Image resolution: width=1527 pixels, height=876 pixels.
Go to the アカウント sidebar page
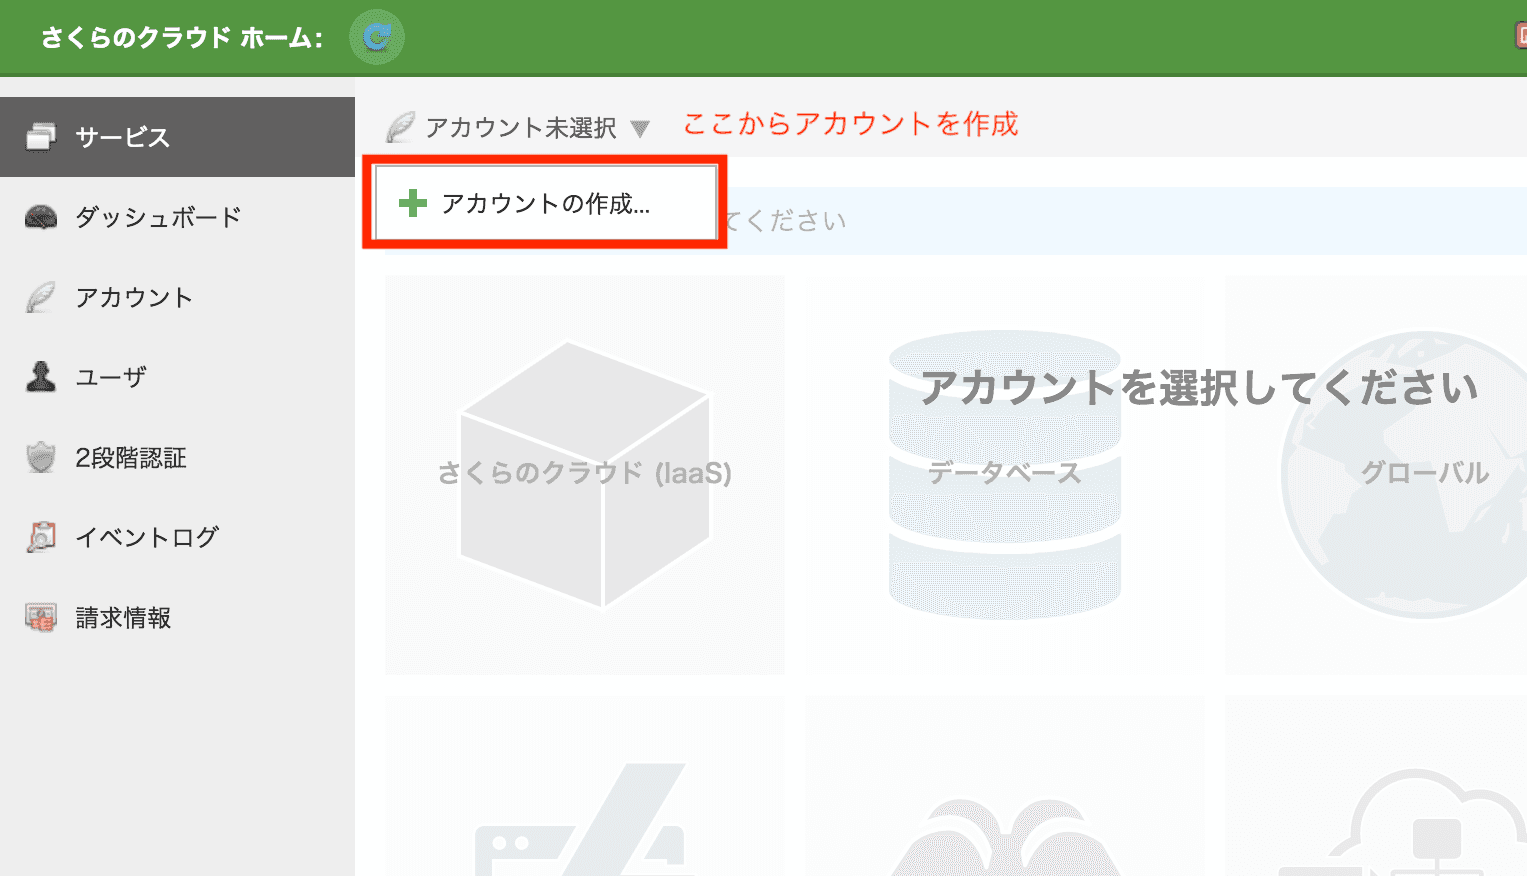point(177,297)
